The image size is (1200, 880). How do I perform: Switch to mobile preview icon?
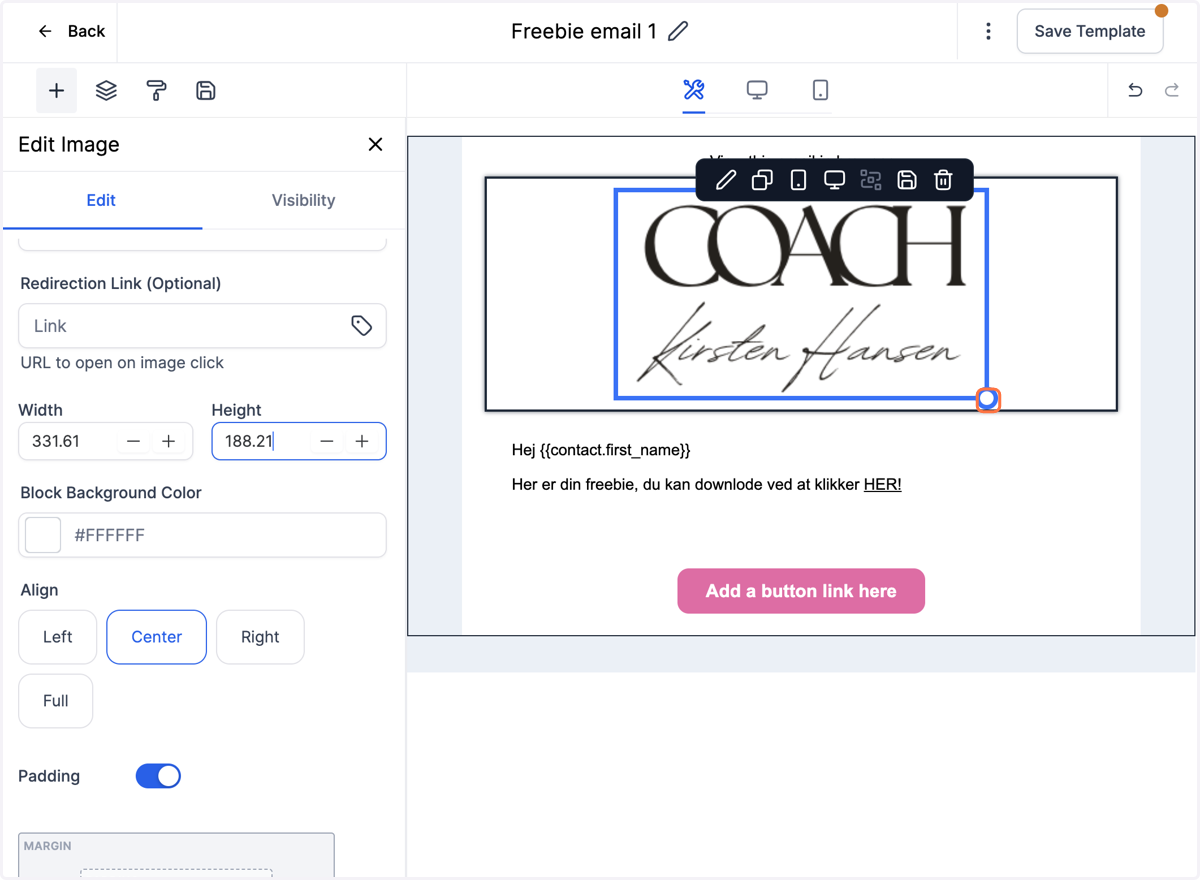(x=820, y=90)
